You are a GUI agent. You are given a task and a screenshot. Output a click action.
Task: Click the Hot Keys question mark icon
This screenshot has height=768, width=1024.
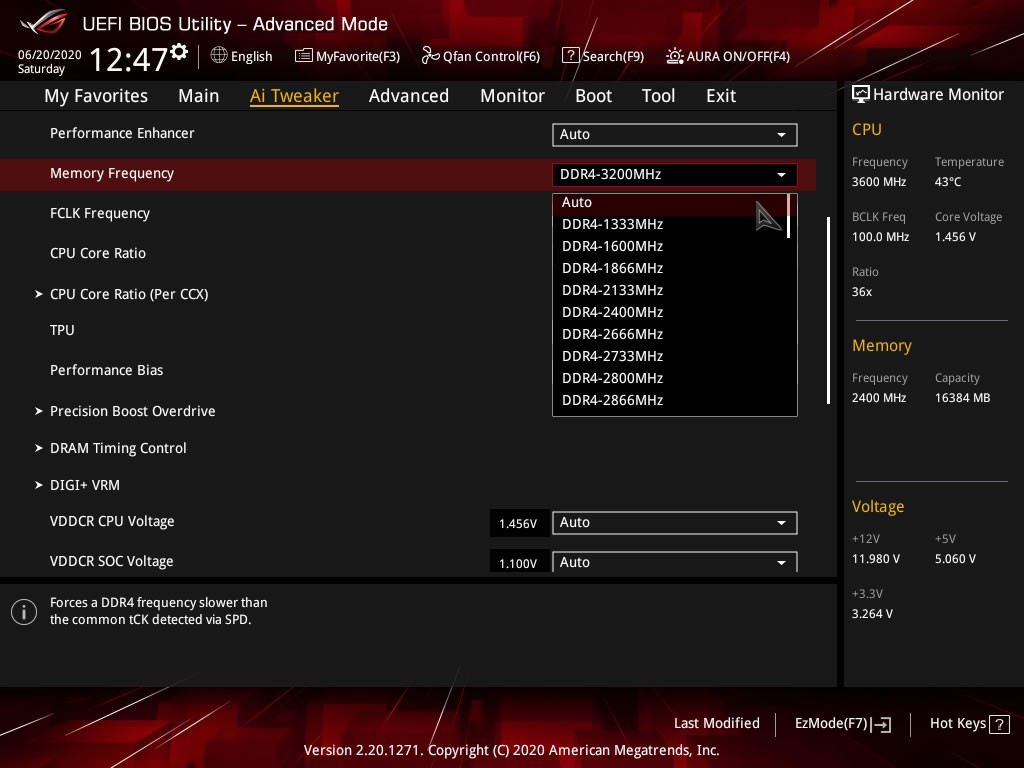click(x=999, y=724)
